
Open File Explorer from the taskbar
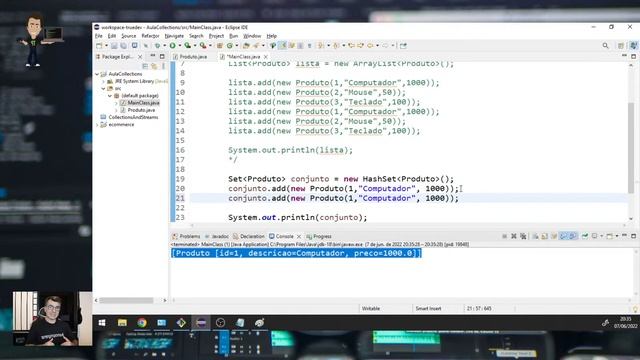point(122,322)
